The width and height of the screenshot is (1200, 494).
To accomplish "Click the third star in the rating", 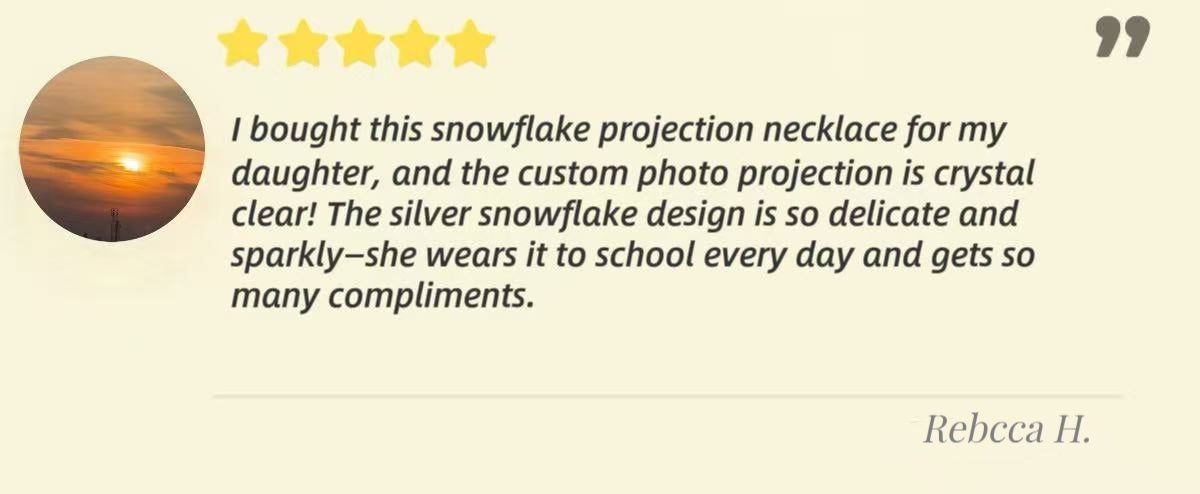I will tap(357, 44).
